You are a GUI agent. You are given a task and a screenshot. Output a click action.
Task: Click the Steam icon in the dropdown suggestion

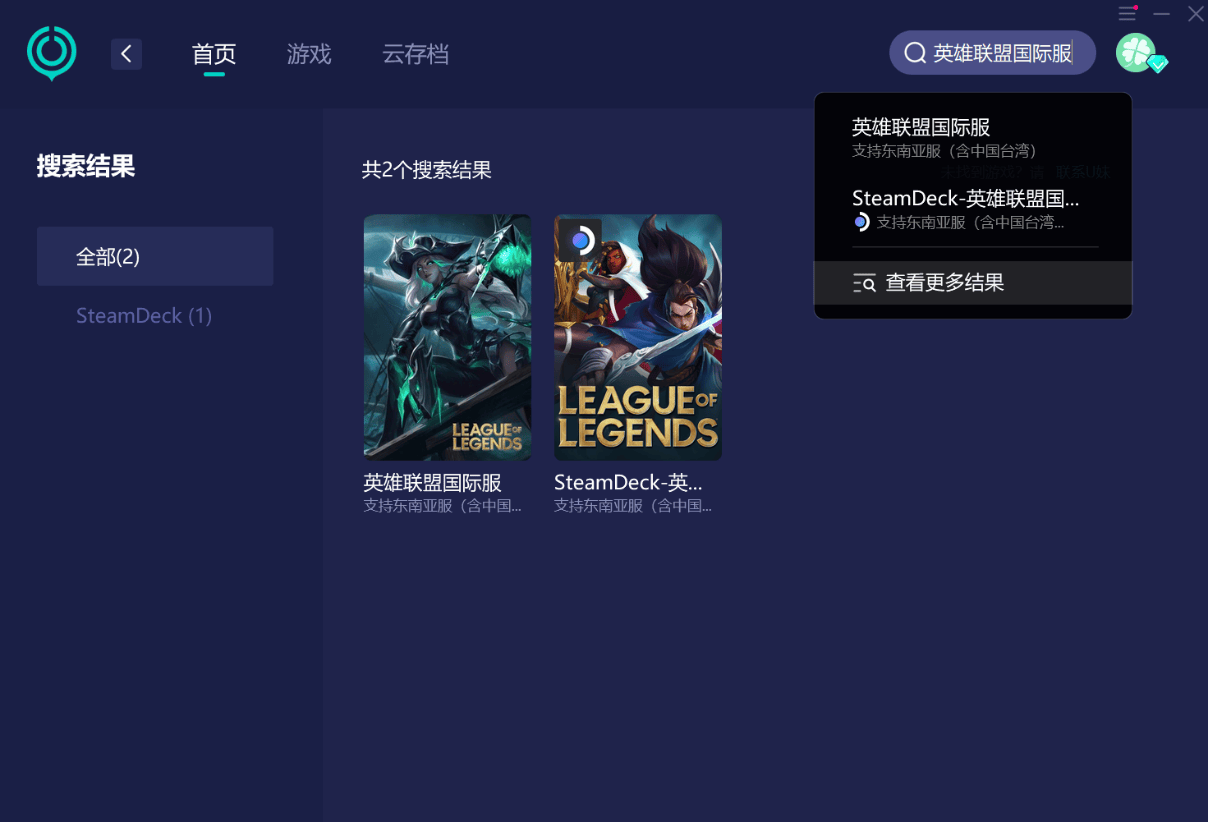coord(861,222)
